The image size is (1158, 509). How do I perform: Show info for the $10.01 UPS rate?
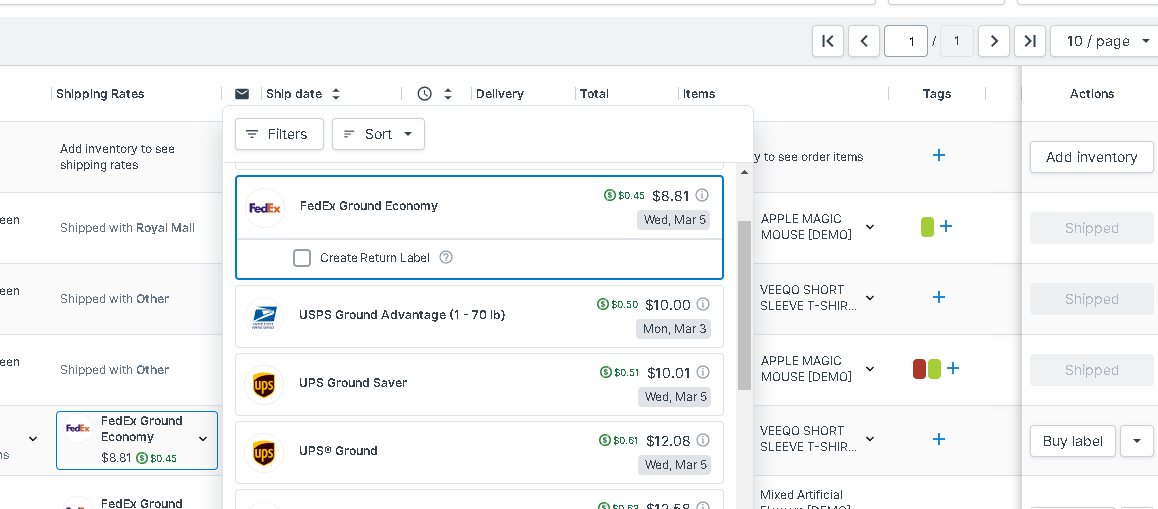pos(703,372)
